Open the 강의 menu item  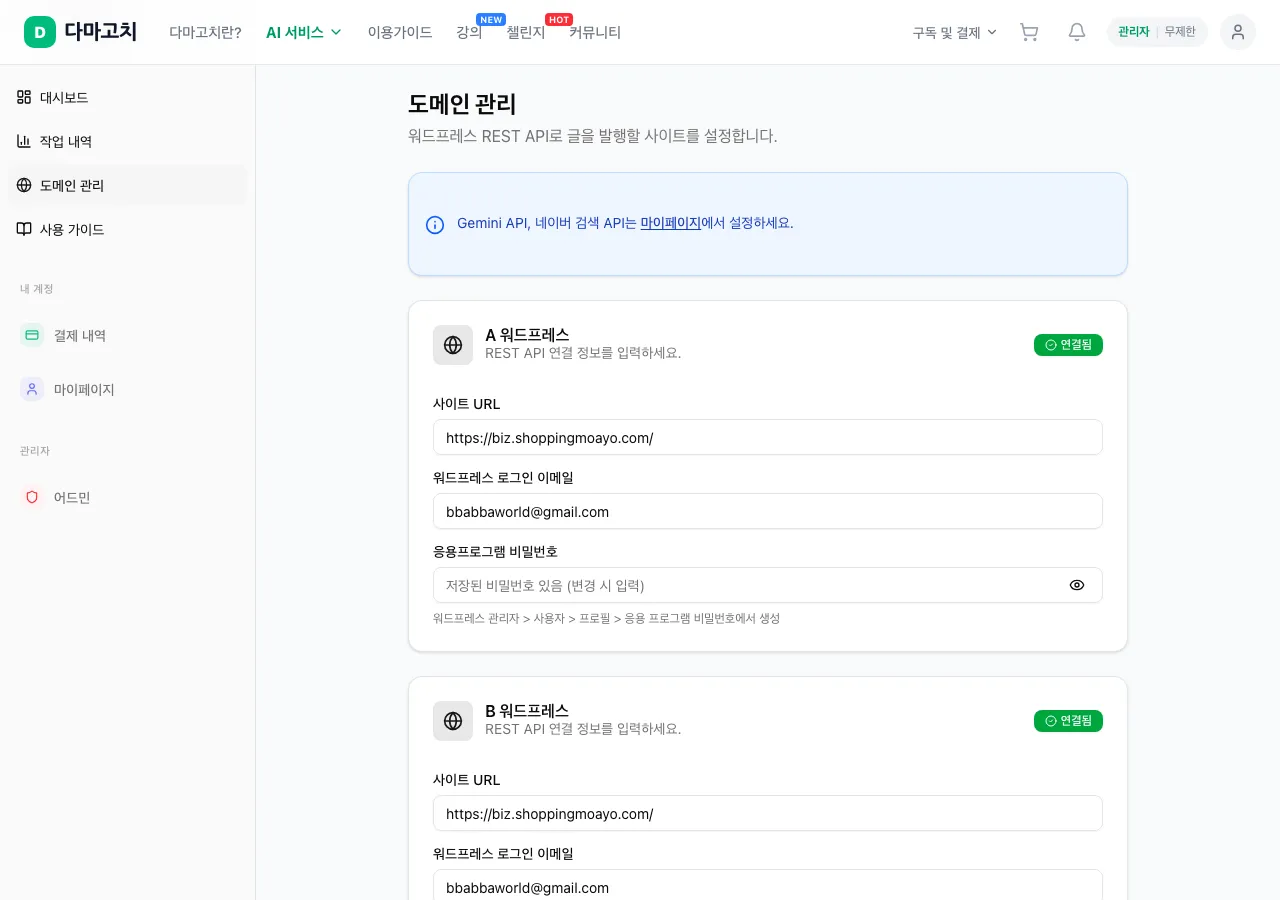pos(469,32)
